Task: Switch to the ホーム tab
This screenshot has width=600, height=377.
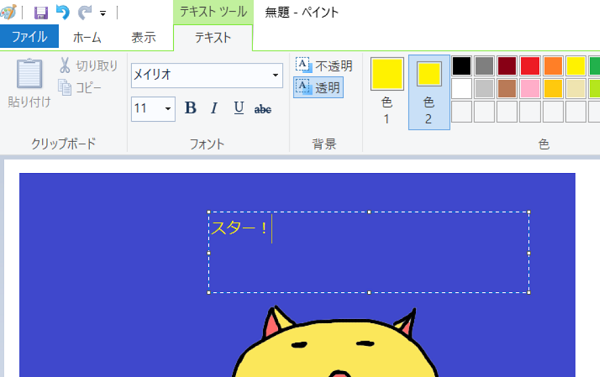Action: click(87, 37)
